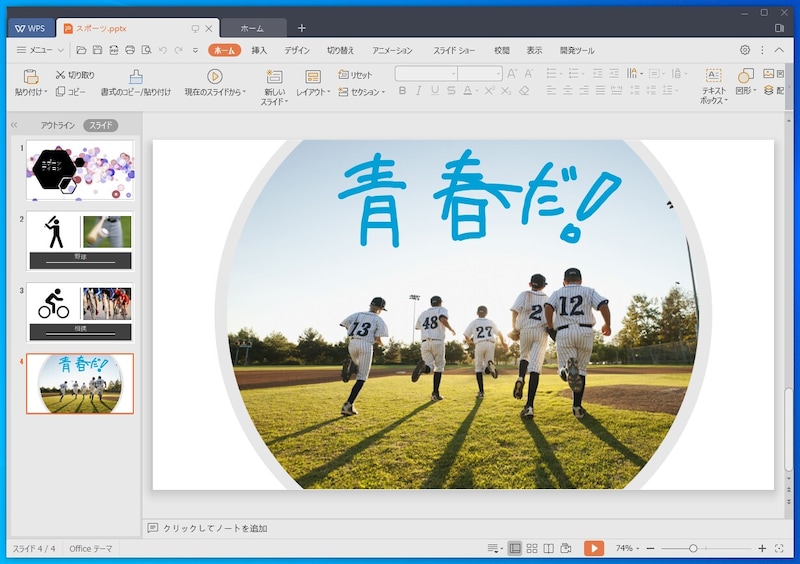Select slide 2 thumbnail with baseball batter

coord(79,240)
